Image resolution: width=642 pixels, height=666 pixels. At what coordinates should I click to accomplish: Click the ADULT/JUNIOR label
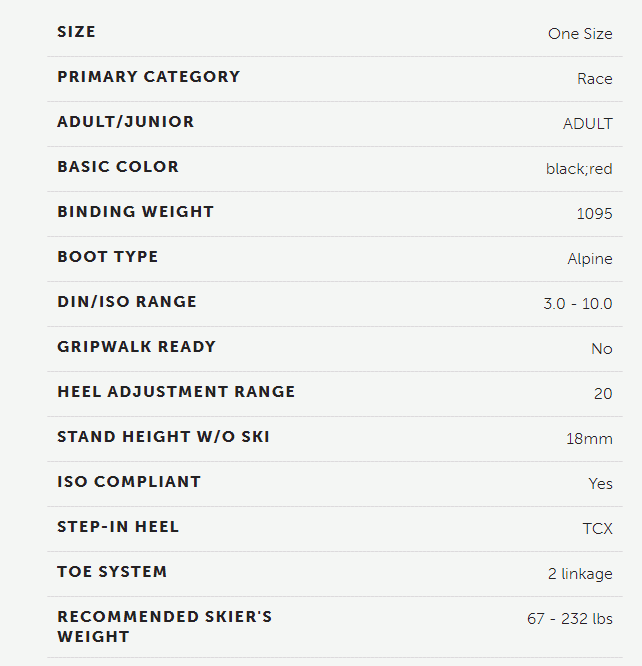(126, 122)
